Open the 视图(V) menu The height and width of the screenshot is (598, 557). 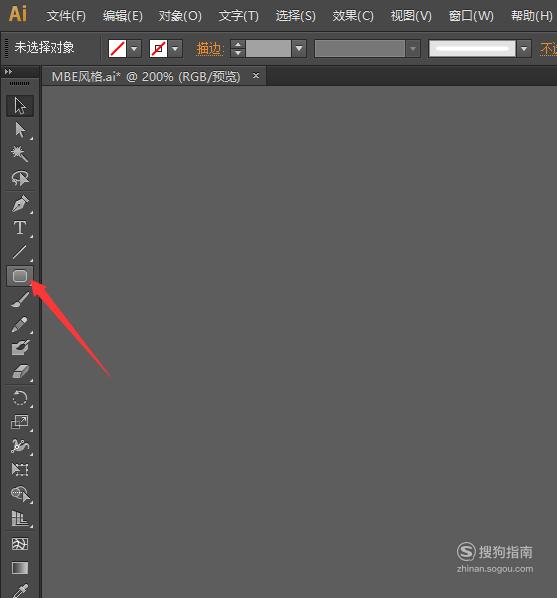(x=411, y=16)
